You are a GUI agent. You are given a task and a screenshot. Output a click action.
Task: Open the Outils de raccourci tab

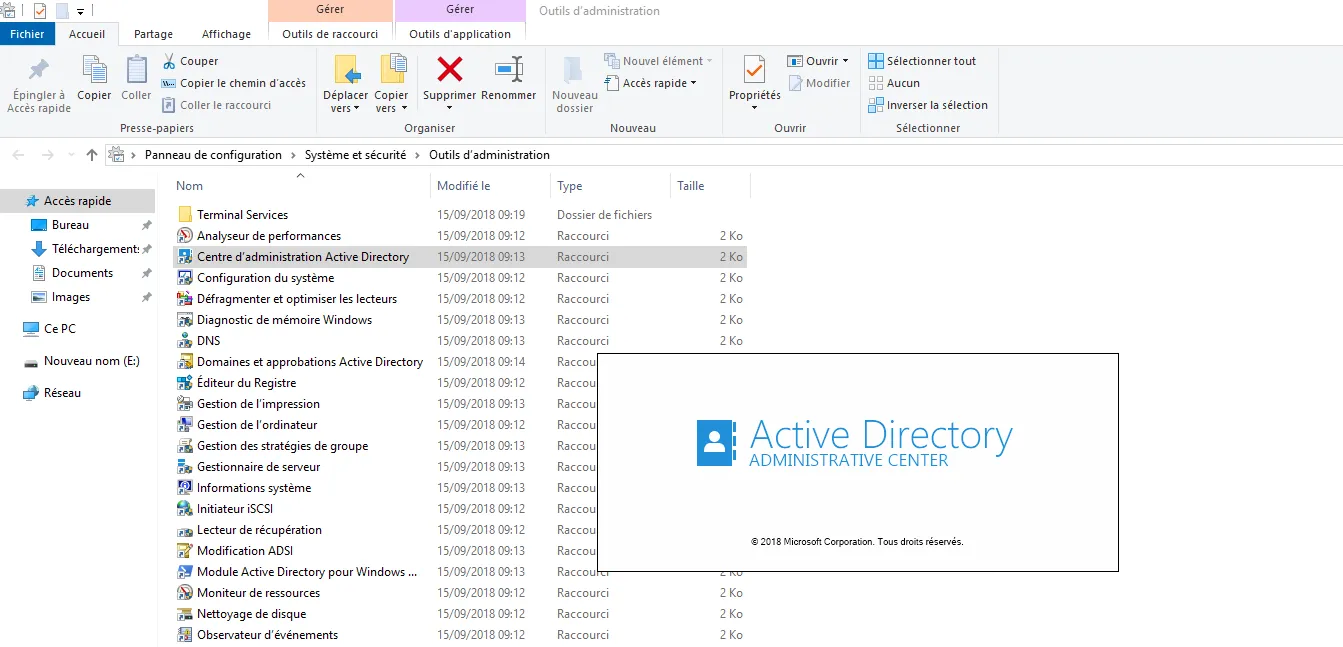pyautogui.click(x=330, y=34)
